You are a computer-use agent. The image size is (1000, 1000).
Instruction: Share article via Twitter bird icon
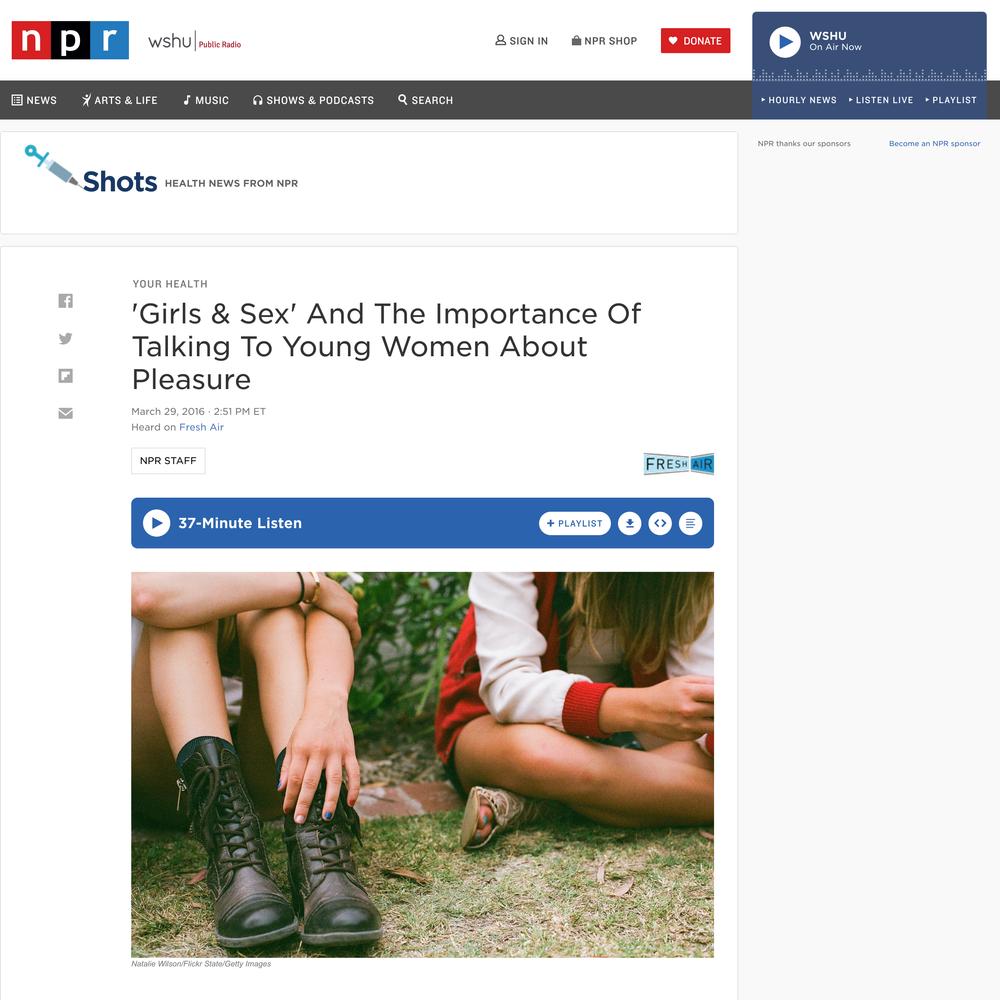click(66, 338)
